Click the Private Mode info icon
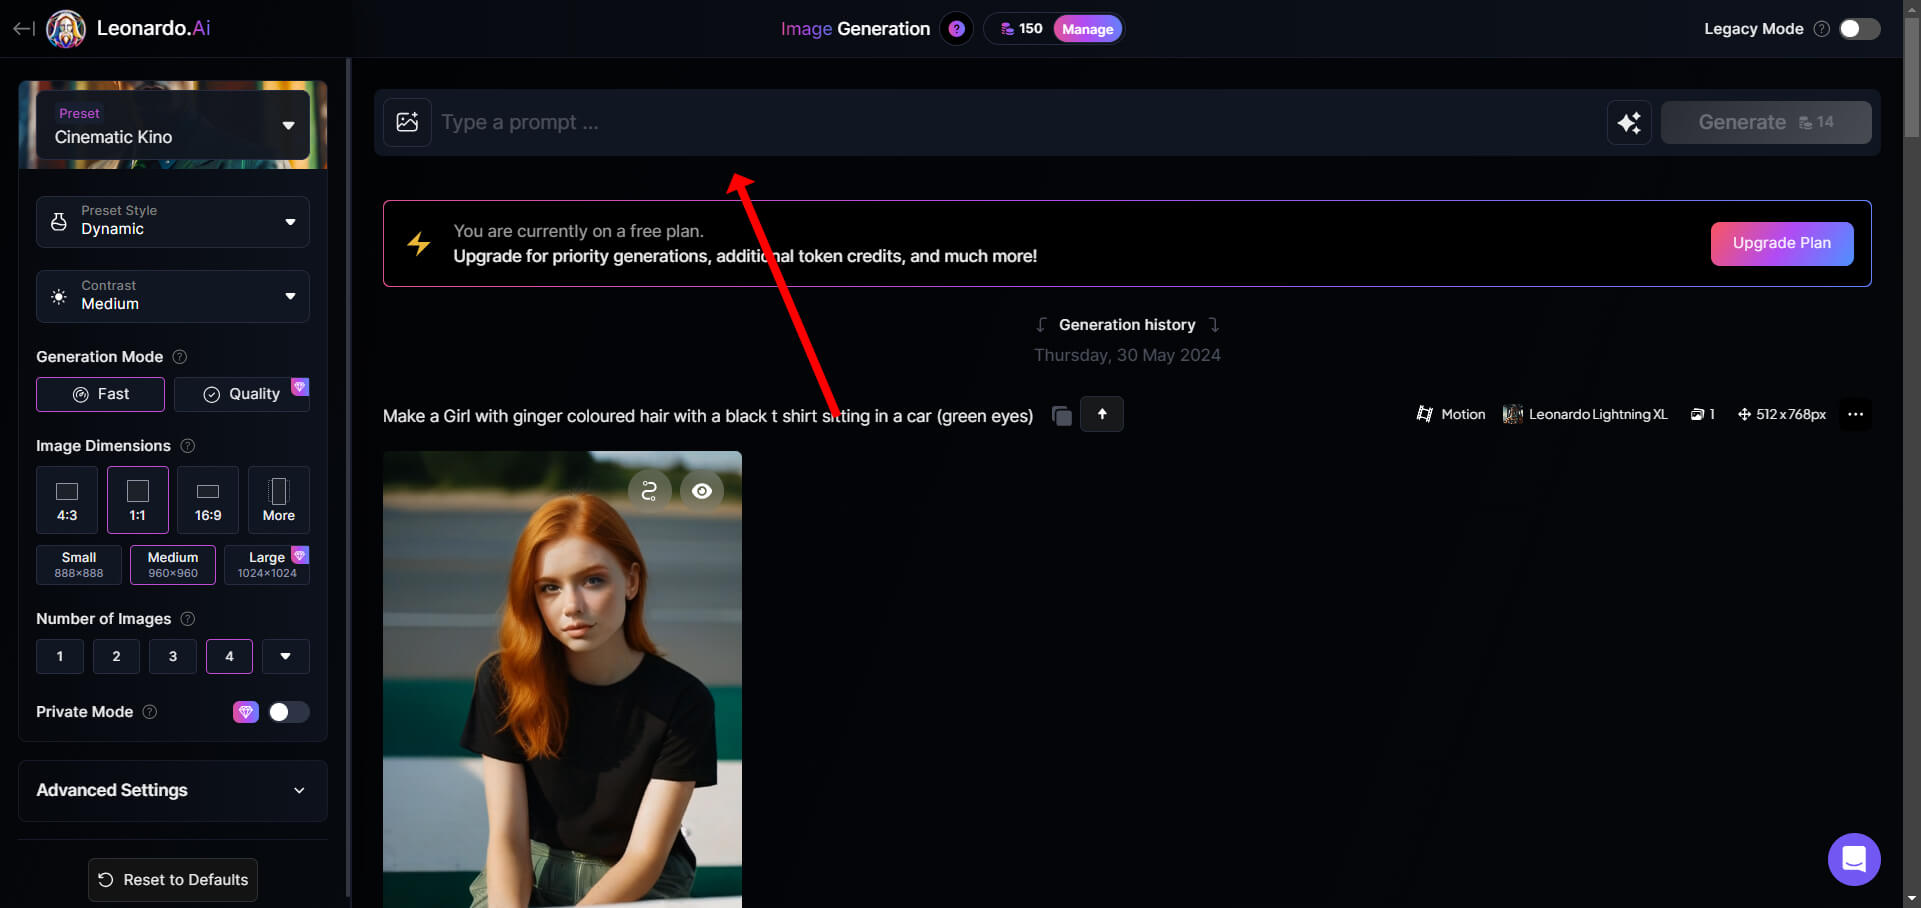Viewport: 1921px width, 908px height. point(150,712)
